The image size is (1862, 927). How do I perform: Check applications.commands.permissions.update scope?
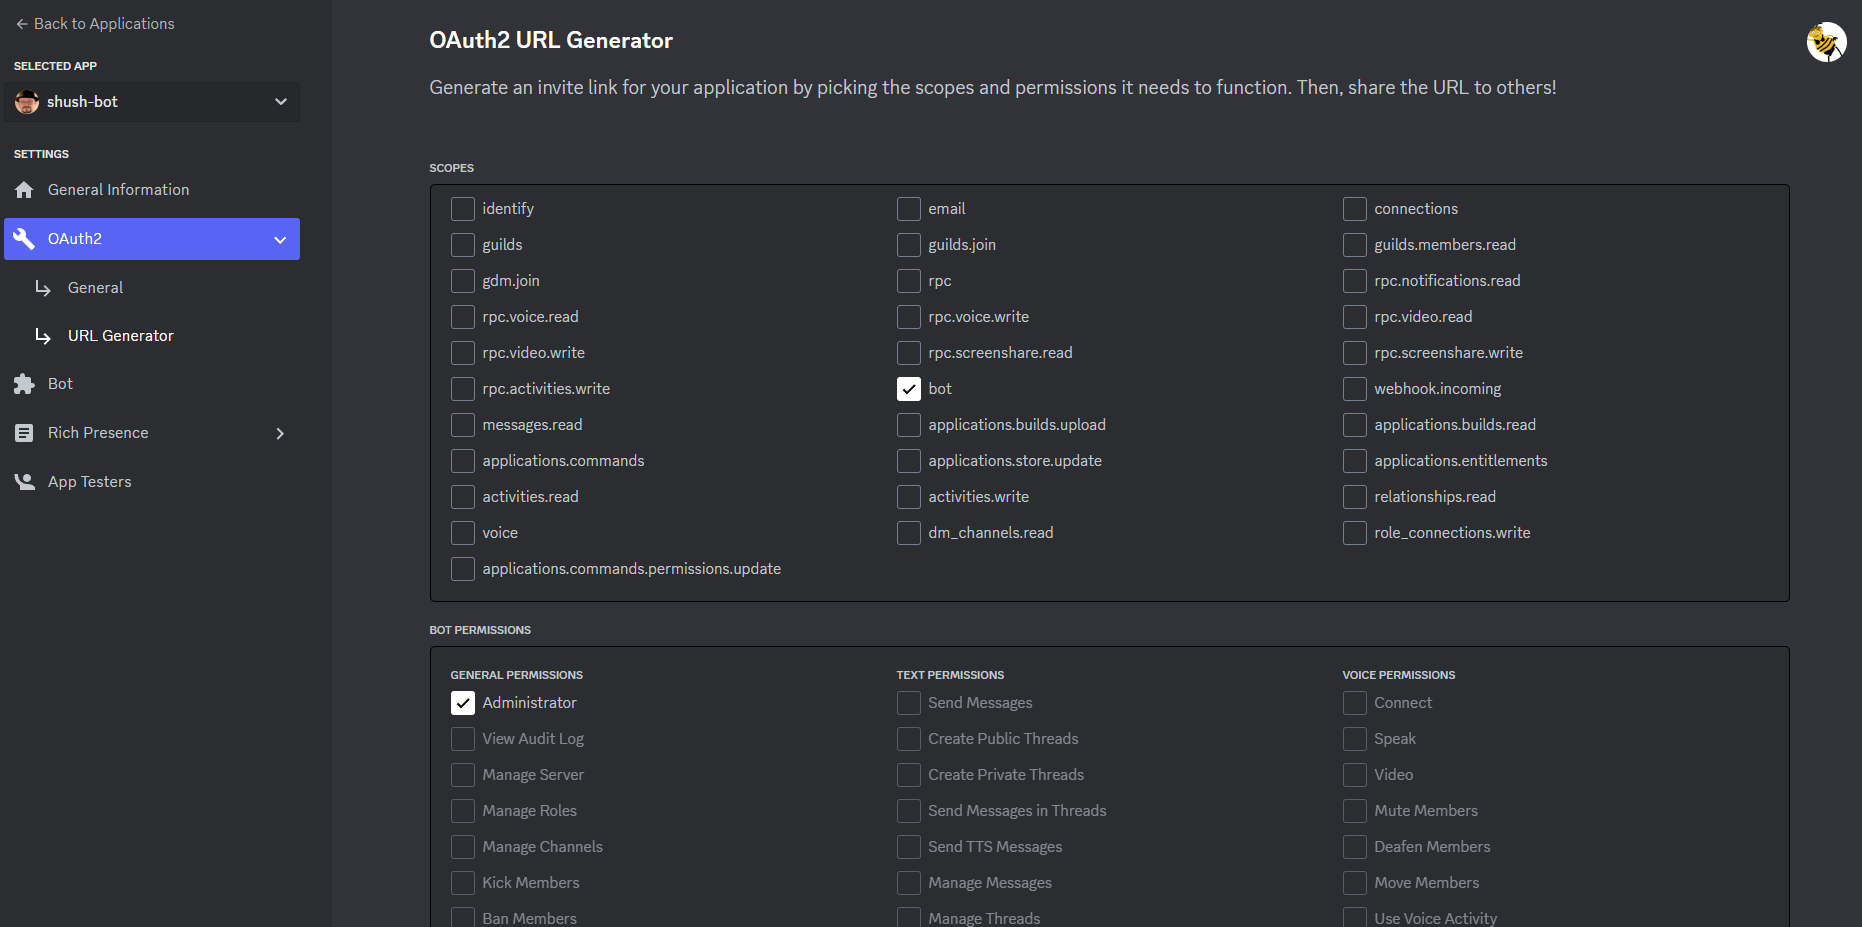(x=462, y=569)
